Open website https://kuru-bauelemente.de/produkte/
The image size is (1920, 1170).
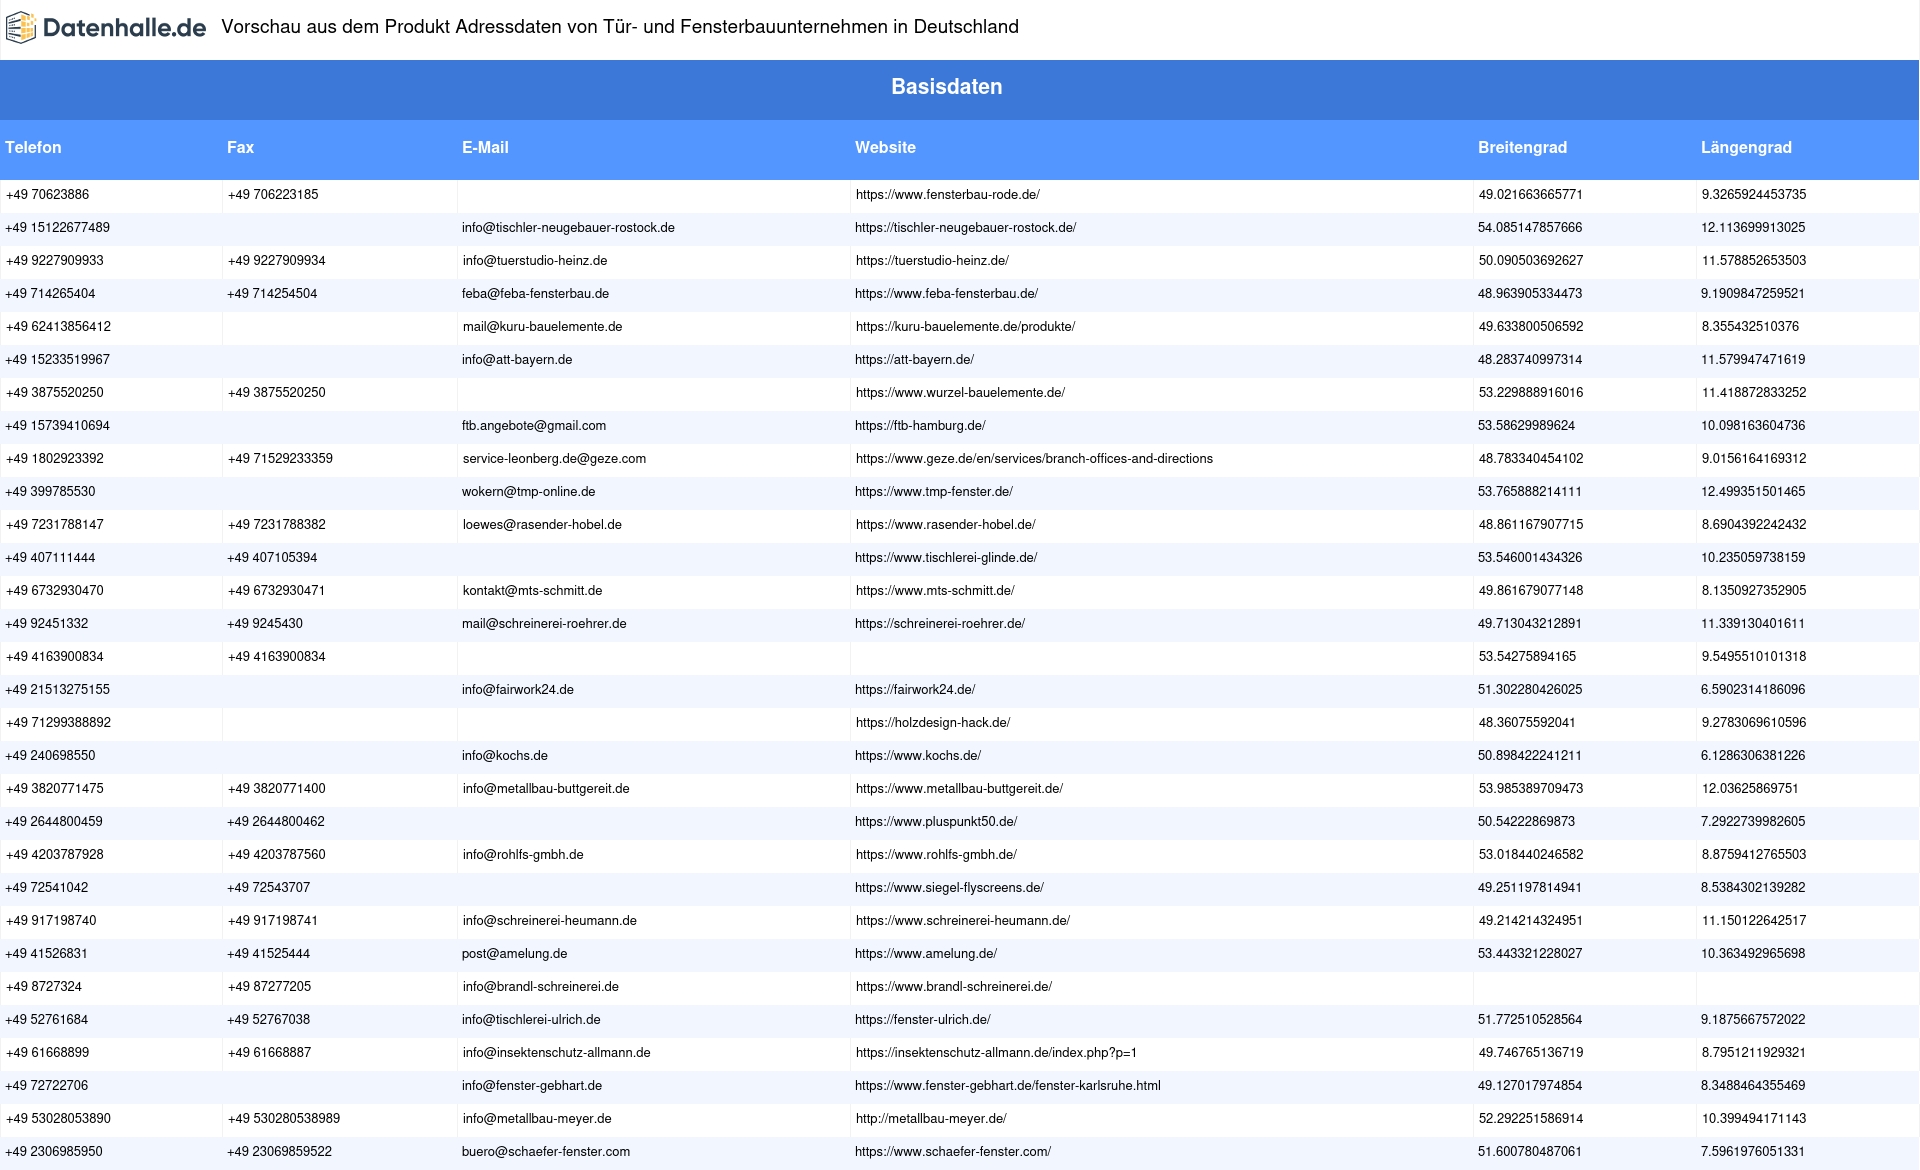click(x=965, y=327)
